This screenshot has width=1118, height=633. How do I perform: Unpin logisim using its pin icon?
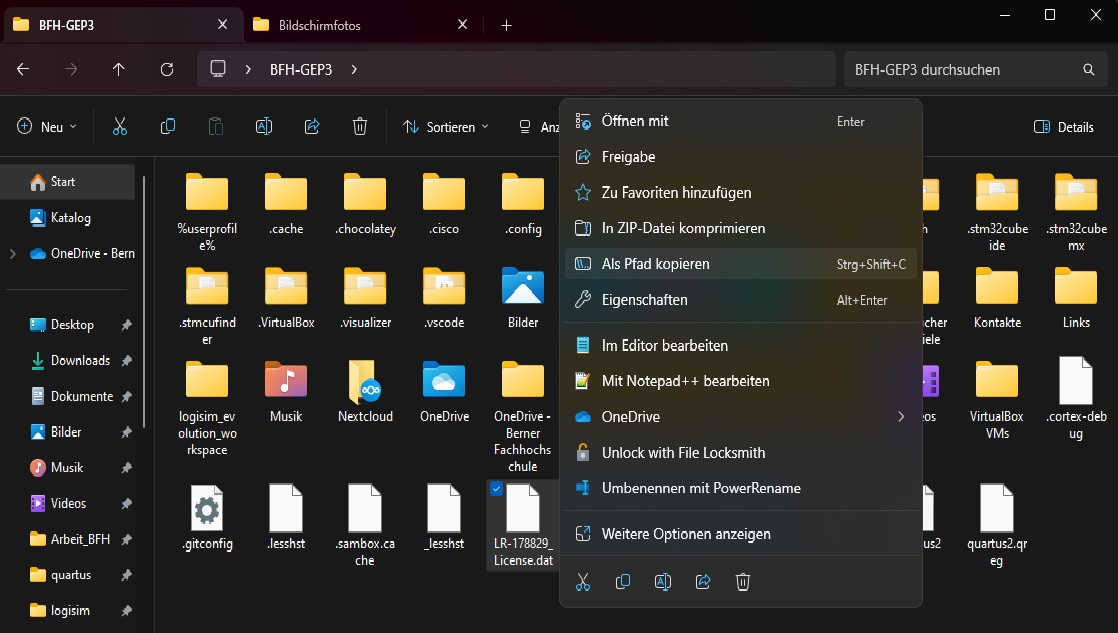click(126, 611)
